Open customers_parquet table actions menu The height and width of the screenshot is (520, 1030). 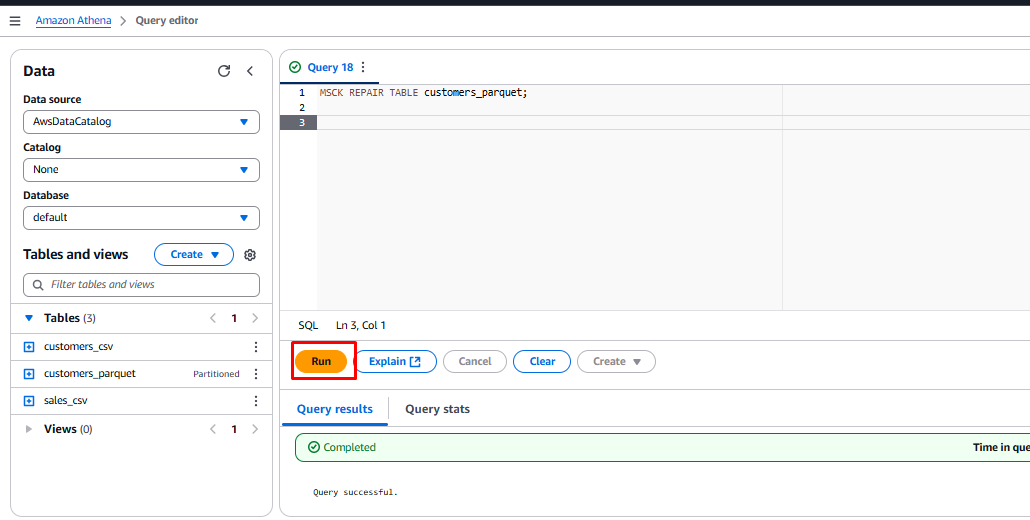pyautogui.click(x=255, y=374)
